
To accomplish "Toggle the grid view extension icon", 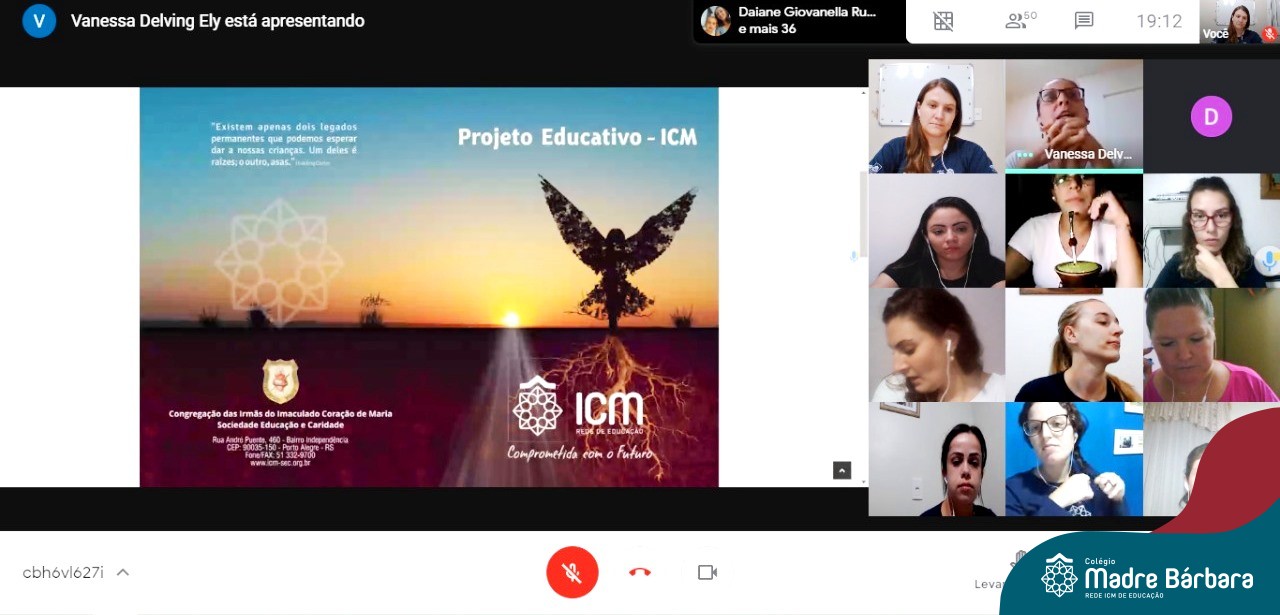I will pyautogui.click(x=943, y=21).
